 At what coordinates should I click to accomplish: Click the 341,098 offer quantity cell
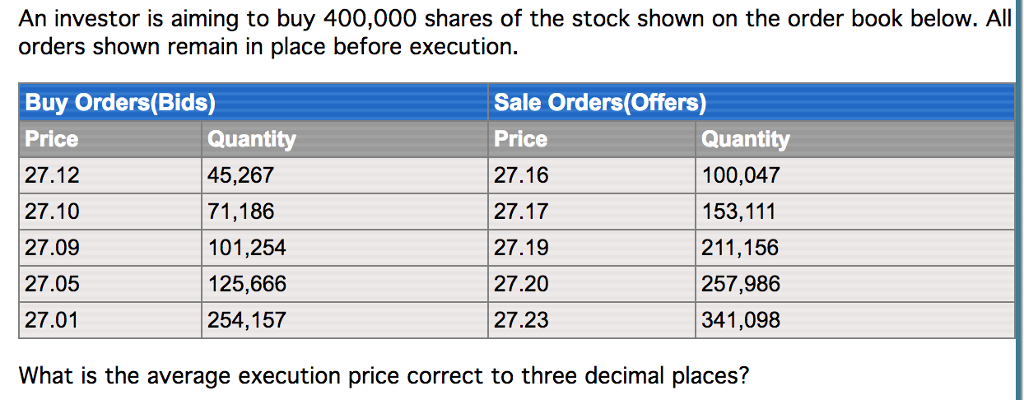pyautogui.click(x=855, y=320)
